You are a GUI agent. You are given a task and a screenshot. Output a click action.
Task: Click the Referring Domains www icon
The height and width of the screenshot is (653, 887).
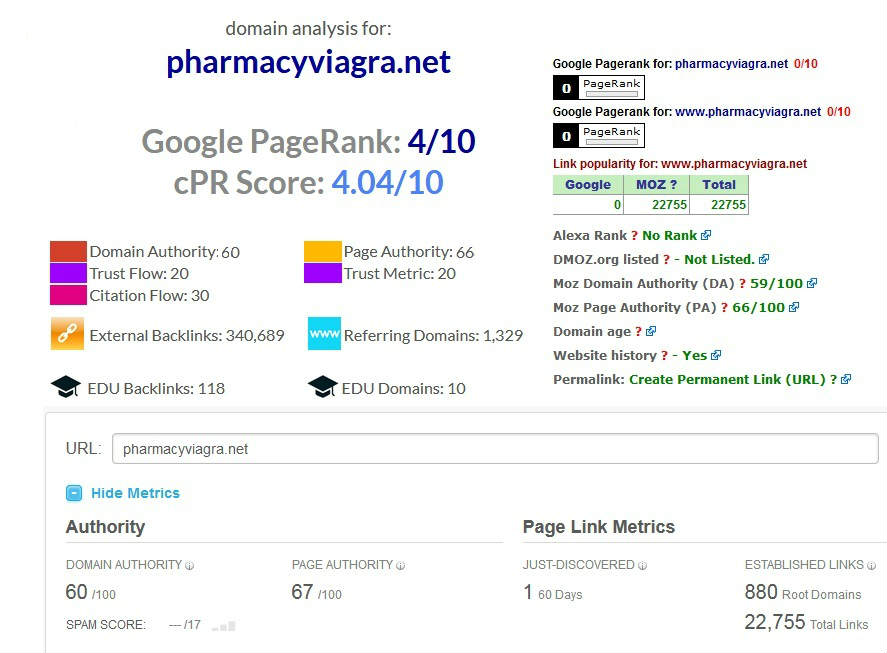point(324,334)
